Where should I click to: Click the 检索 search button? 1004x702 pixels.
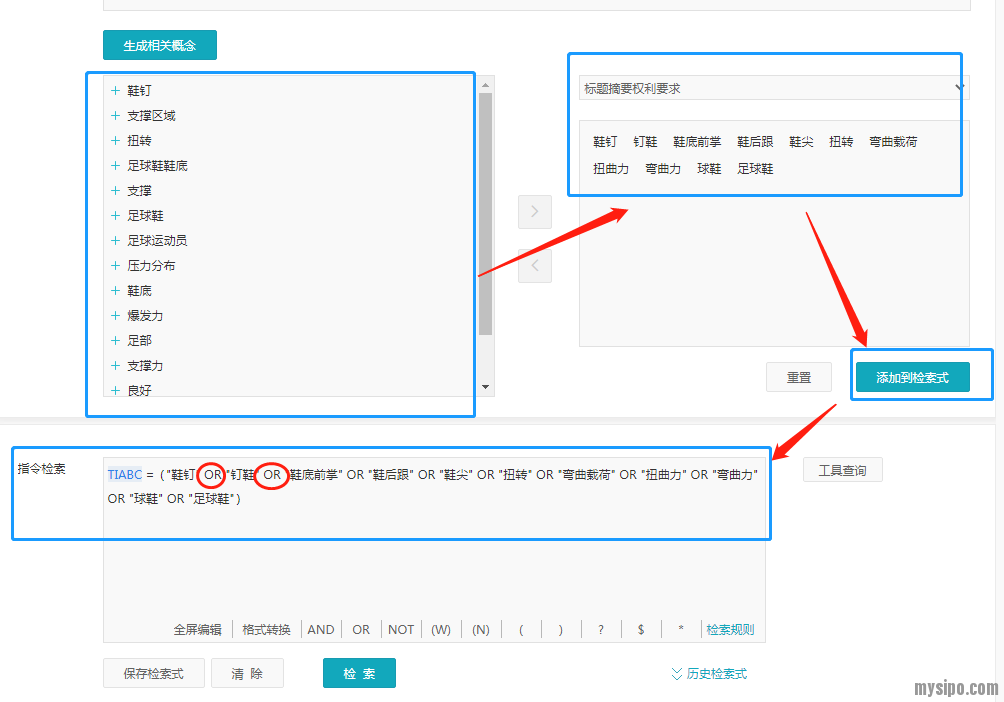[359, 673]
